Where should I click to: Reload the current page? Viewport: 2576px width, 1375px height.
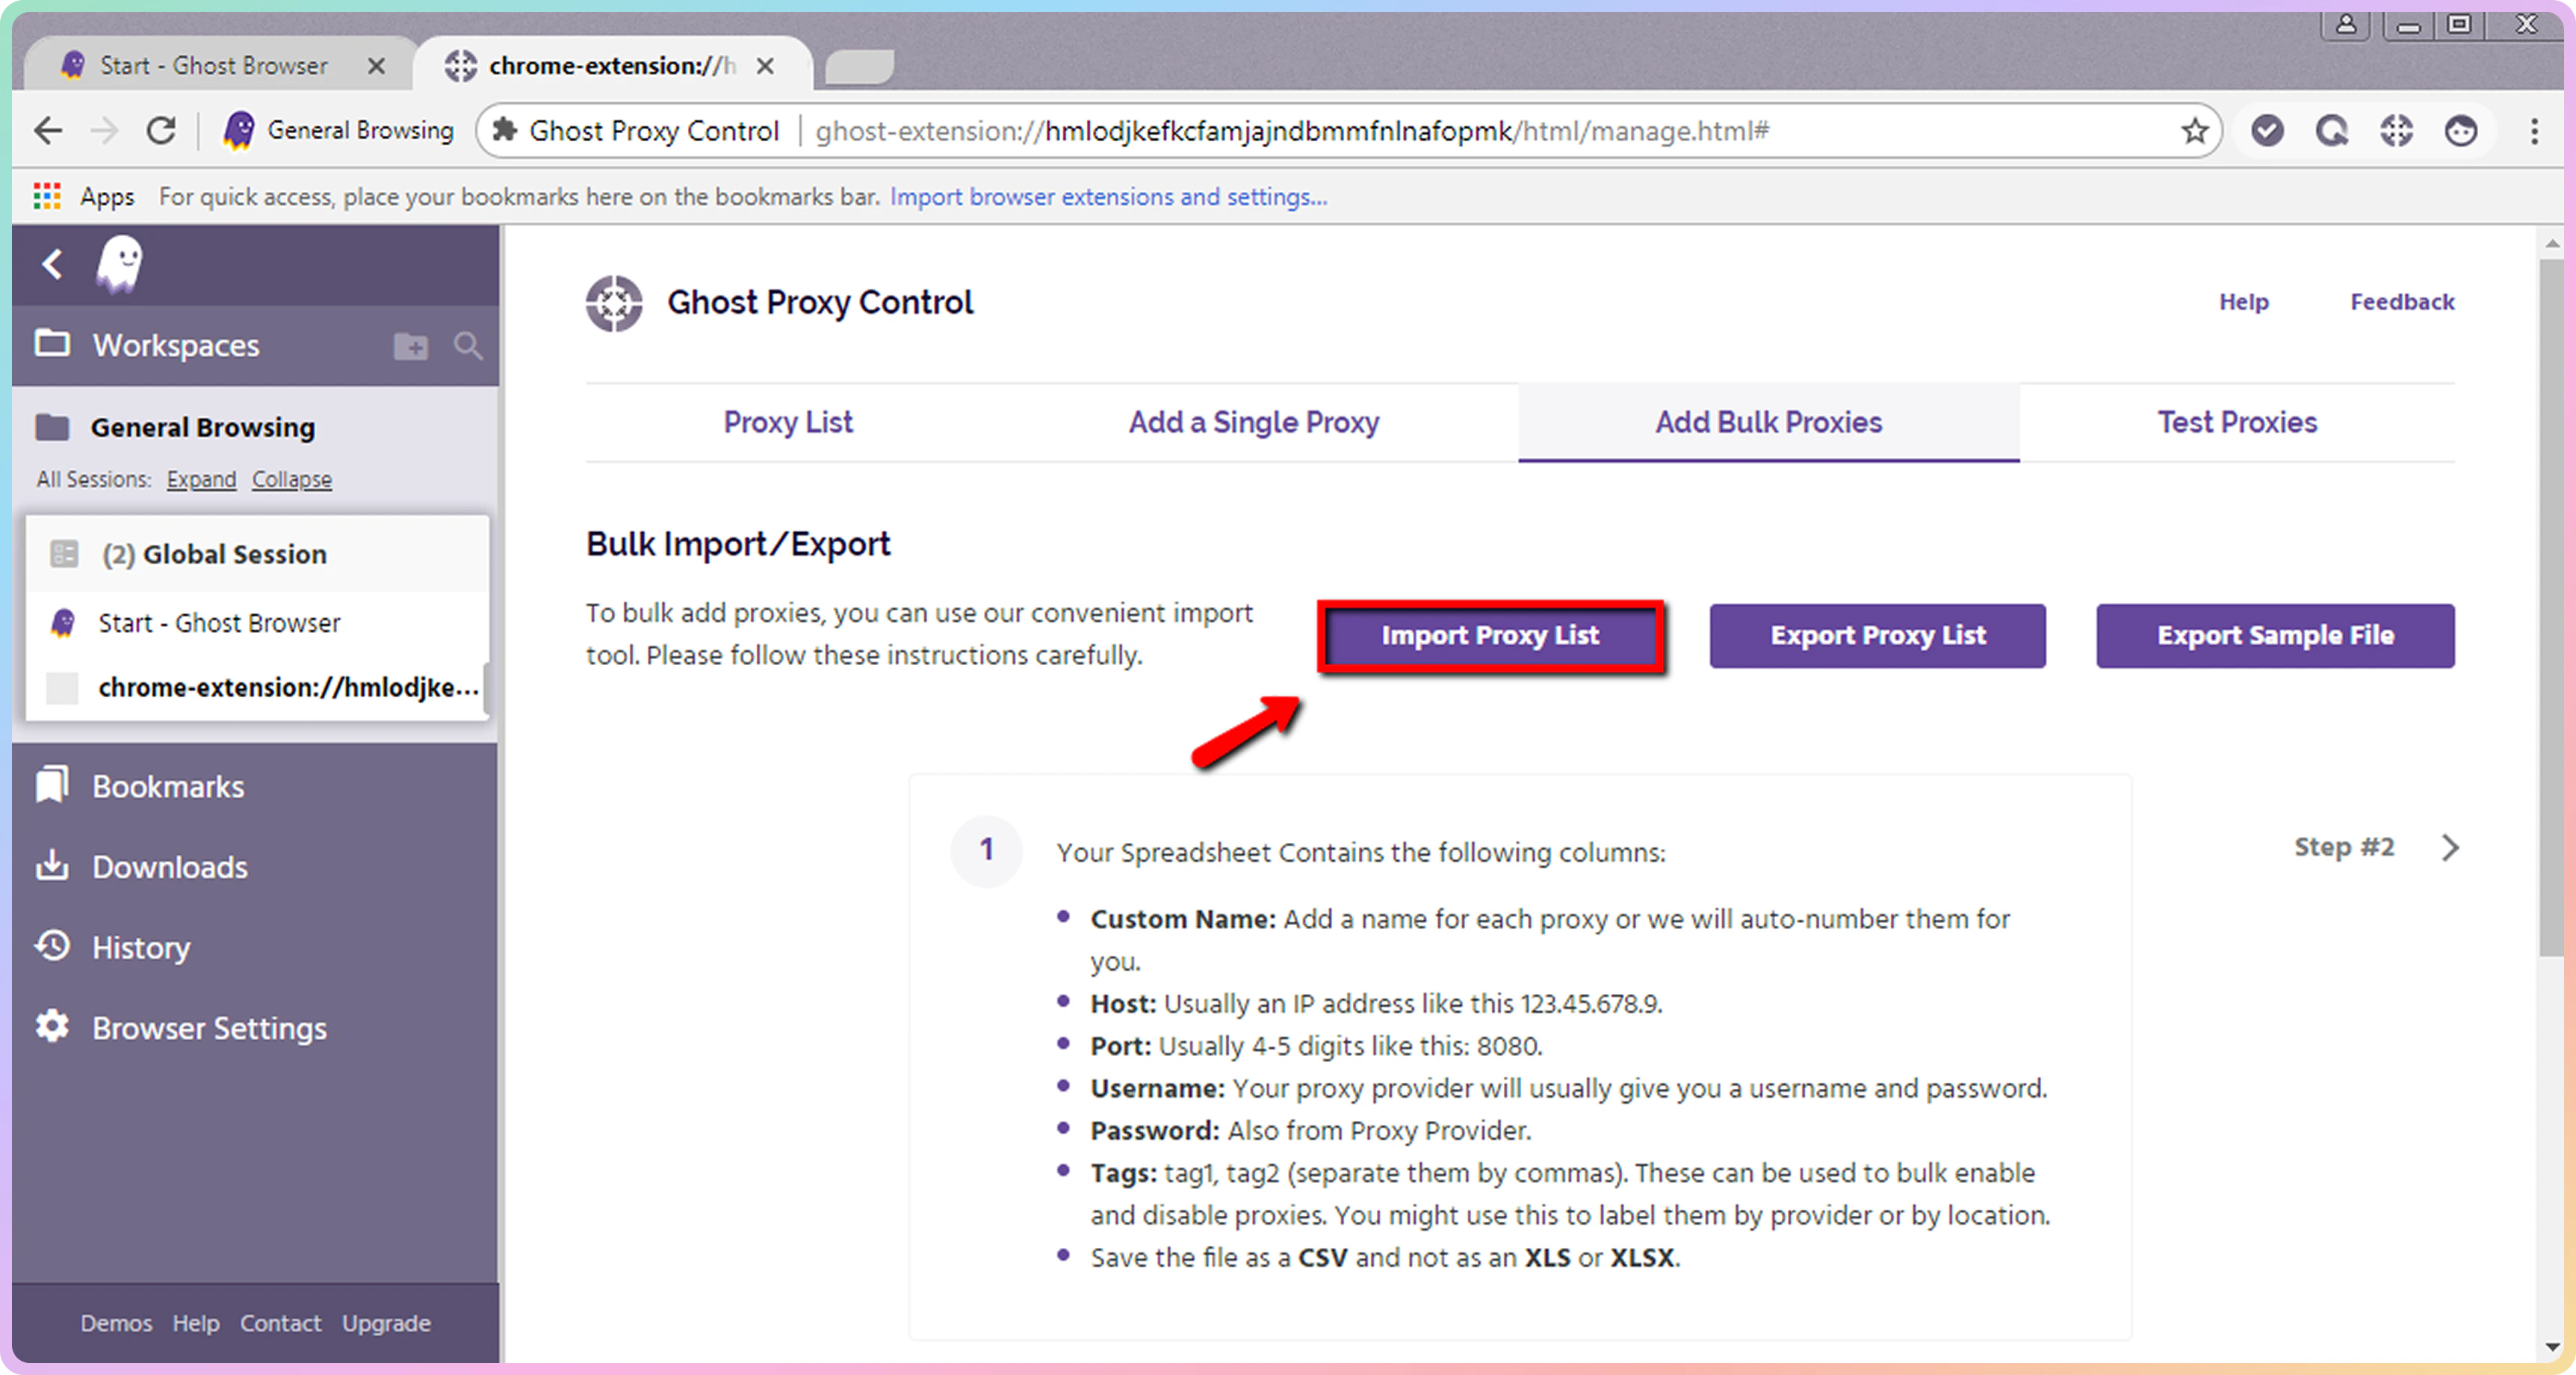coord(161,131)
